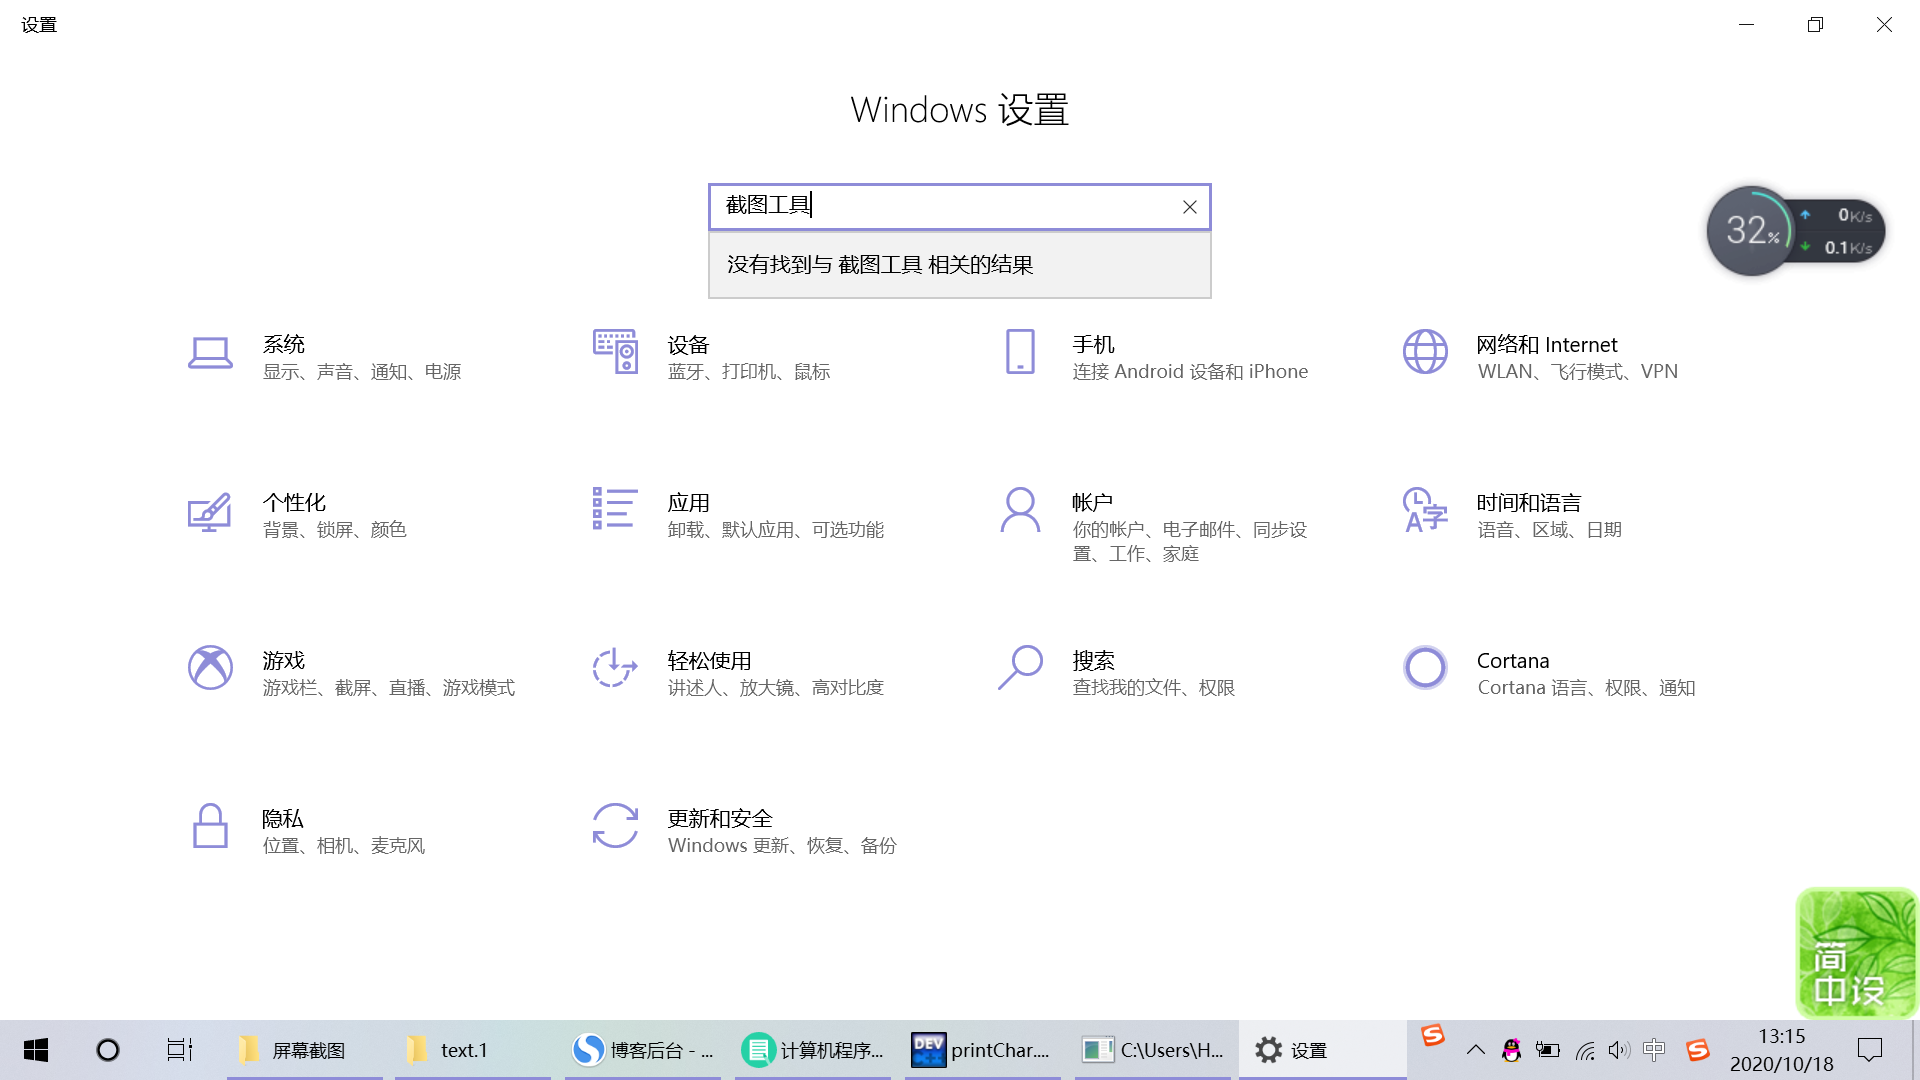1920x1080 pixels.
Task: Clear the search box text
Action: pyautogui.click(x=1189, y=207)
